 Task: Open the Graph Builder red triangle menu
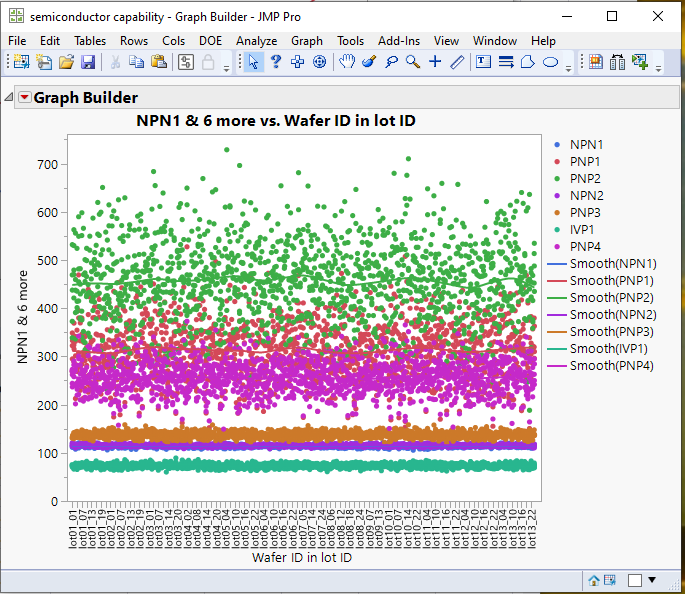click(x=25, y=98)
